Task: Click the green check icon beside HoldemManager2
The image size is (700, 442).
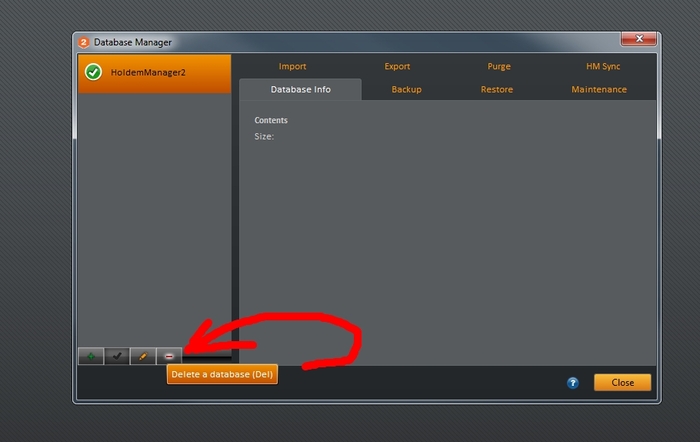Action: 93,72
